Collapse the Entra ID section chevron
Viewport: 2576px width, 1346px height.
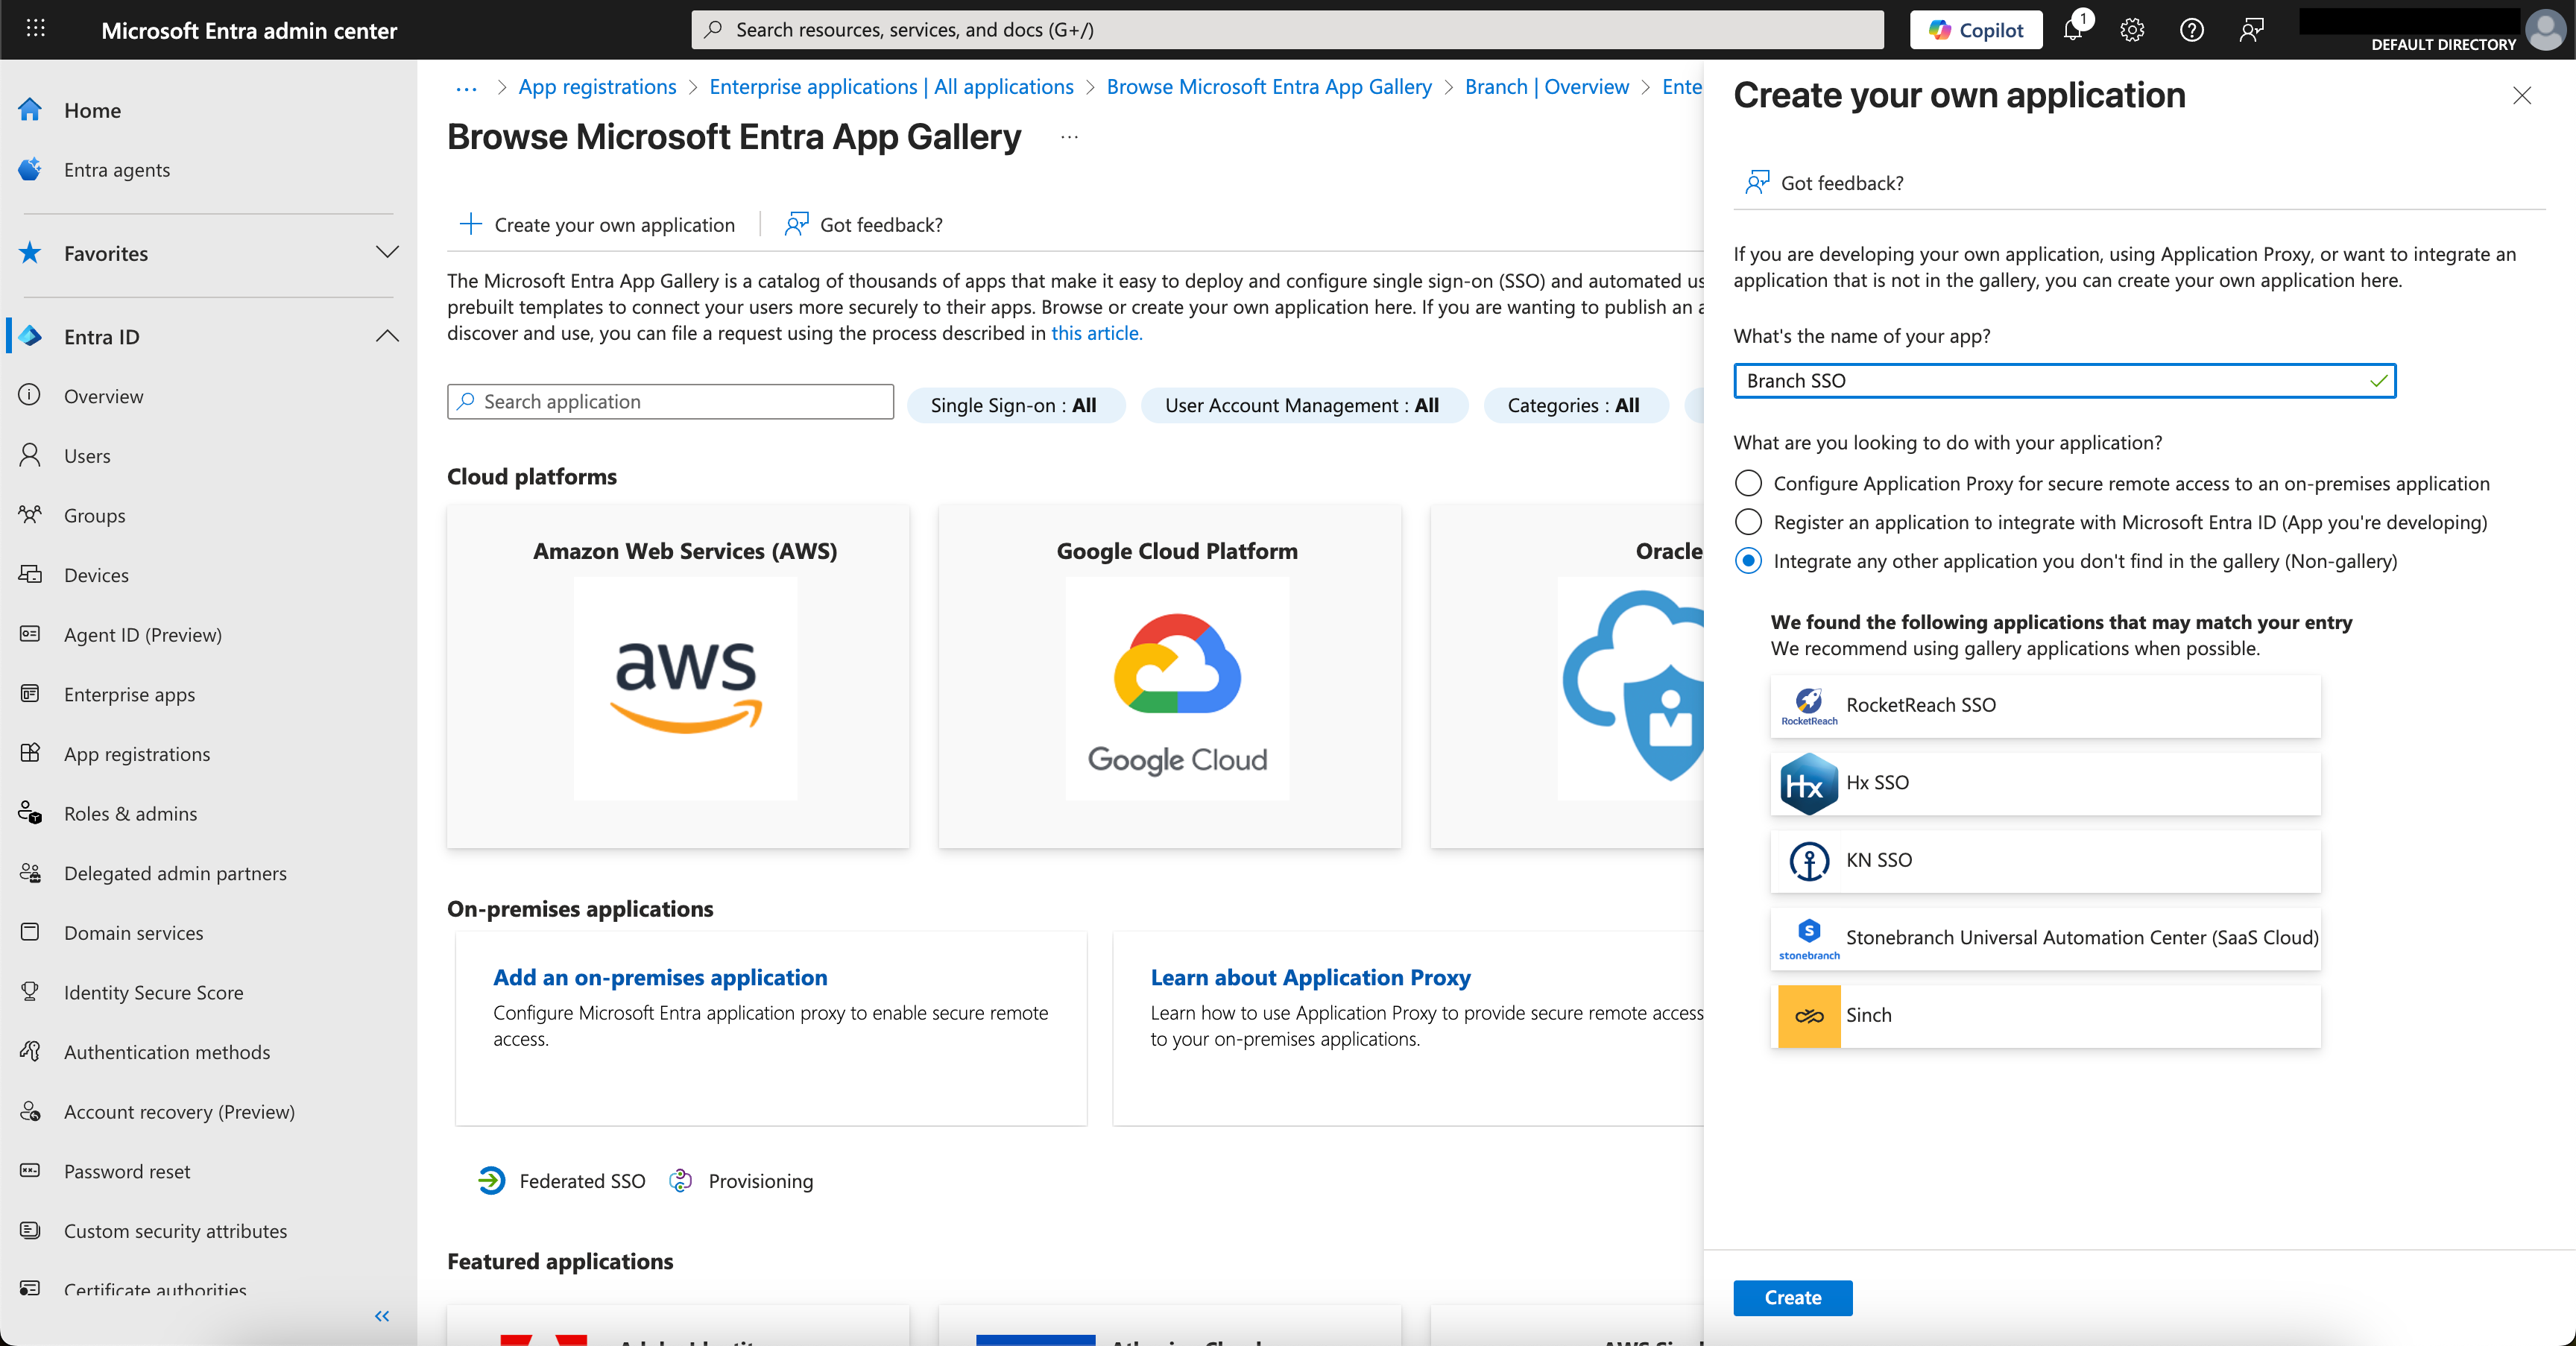point(387,336)
